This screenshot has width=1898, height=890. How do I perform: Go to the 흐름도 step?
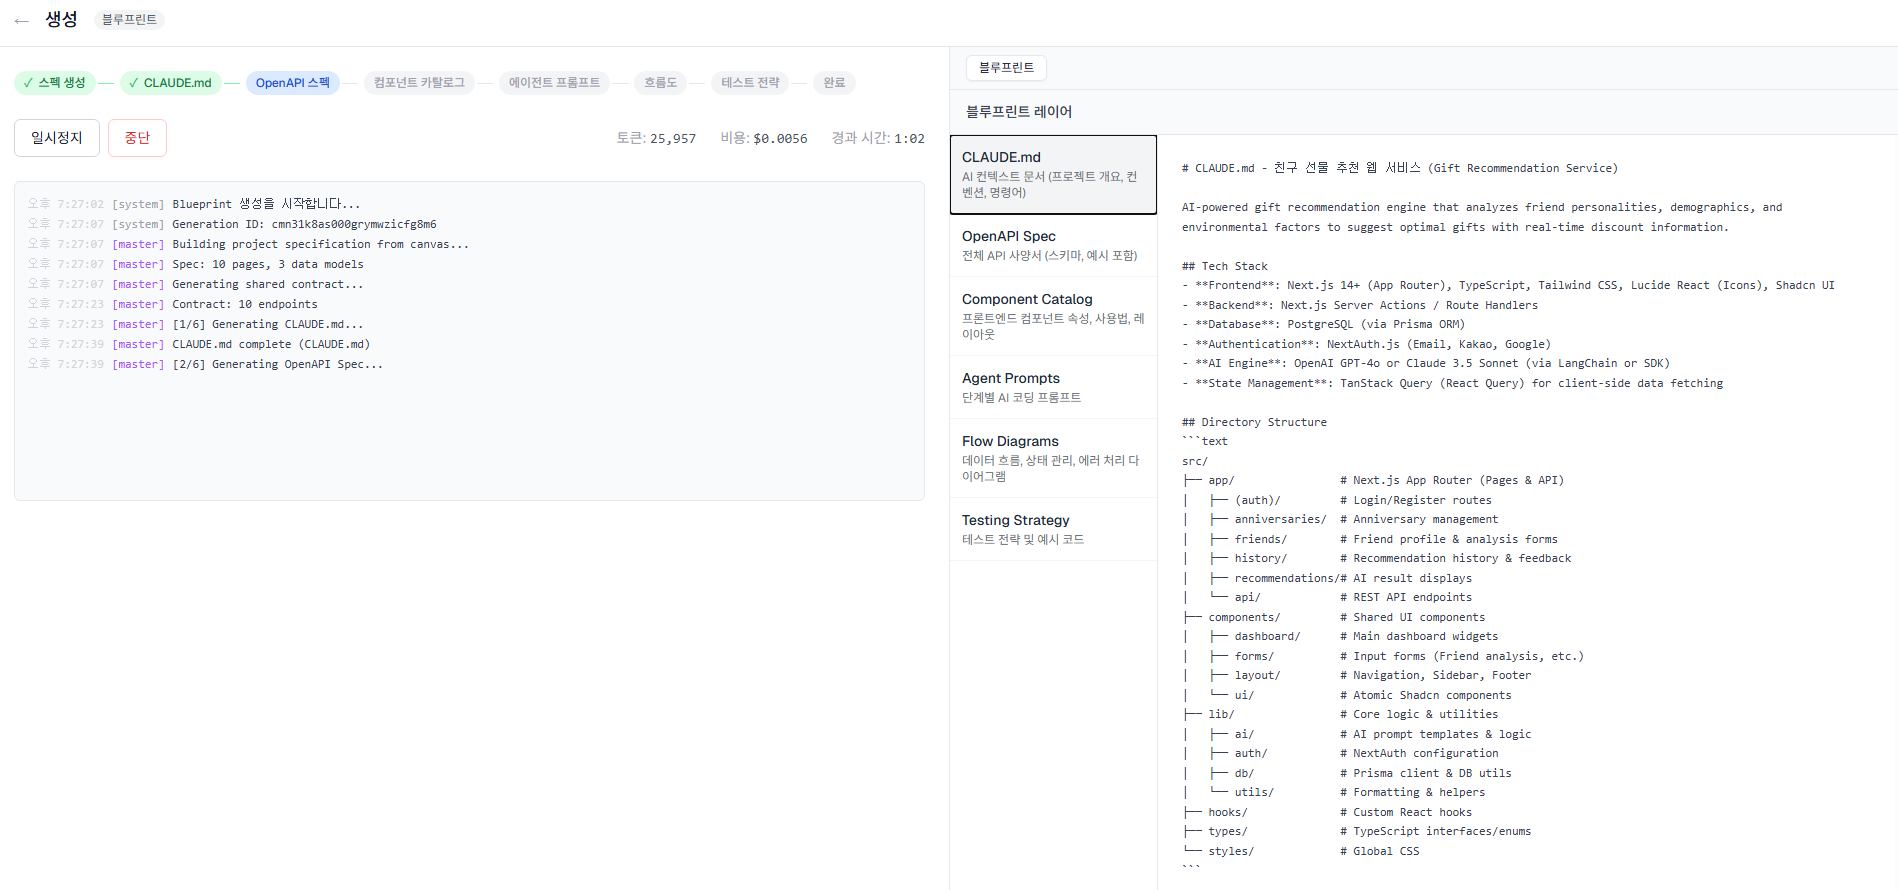[x=660, y=83]
